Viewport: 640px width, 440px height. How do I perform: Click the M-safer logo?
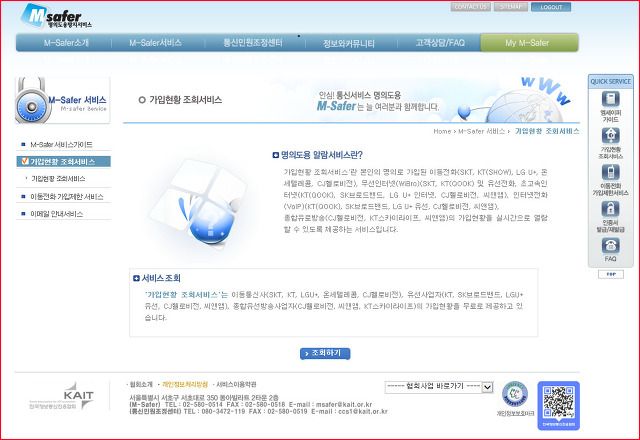pyautogui.click(x=56, y=16)
